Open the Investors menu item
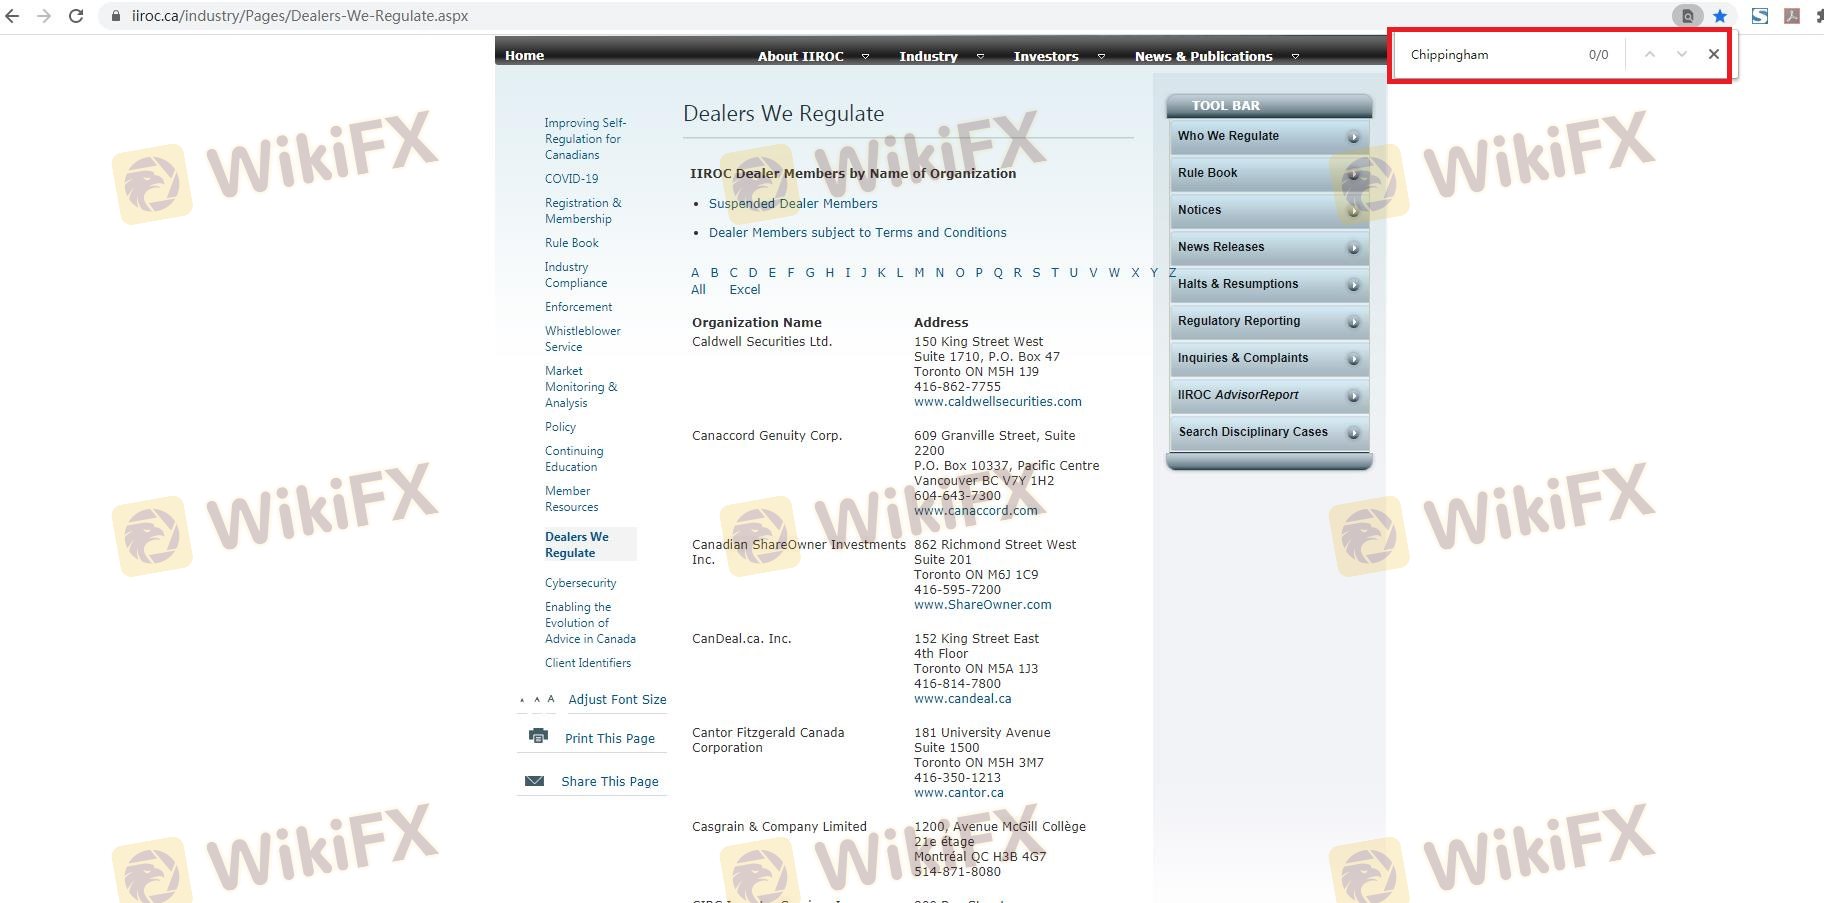 click(x=1045, y=57)
